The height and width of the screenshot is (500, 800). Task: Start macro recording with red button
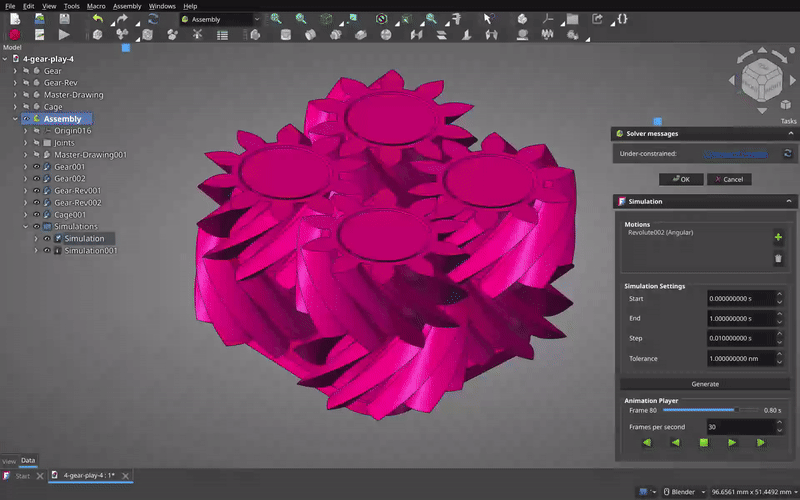point(16,35)
